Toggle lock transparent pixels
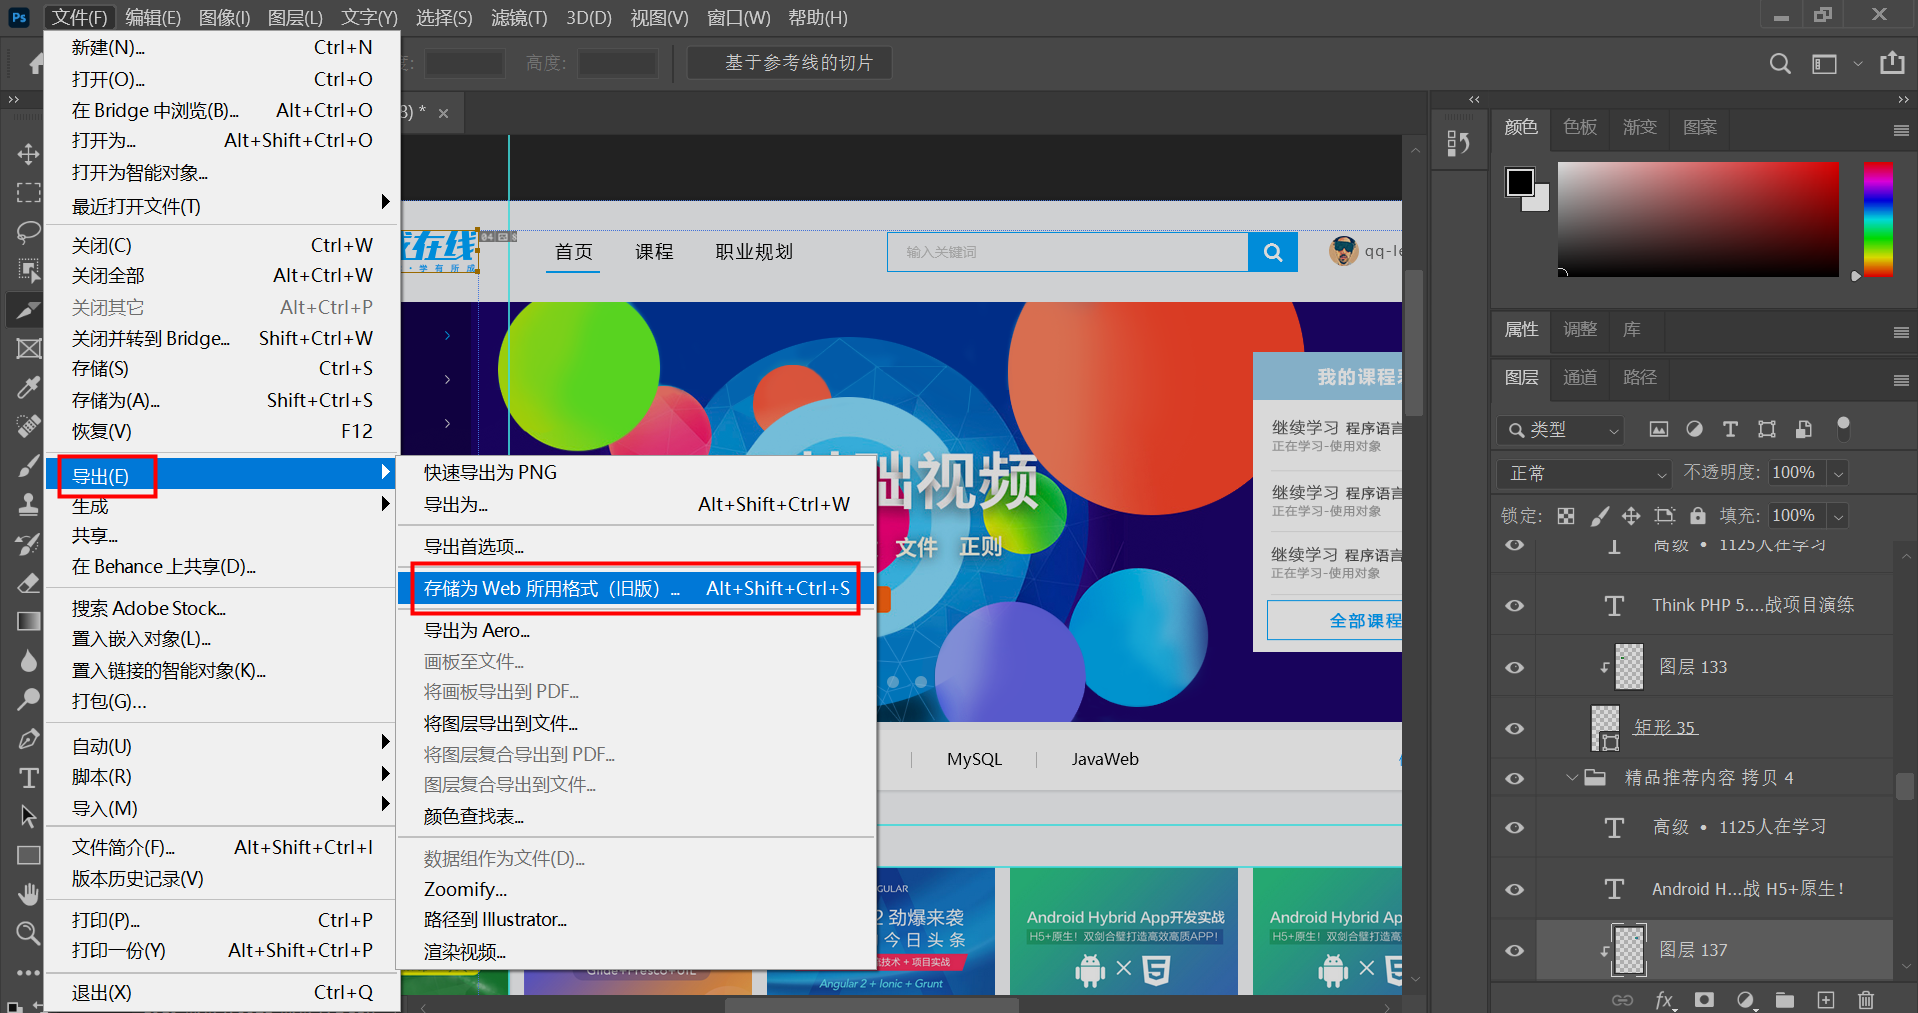Screen dimensions: 1918x1013 point(1566,516)
